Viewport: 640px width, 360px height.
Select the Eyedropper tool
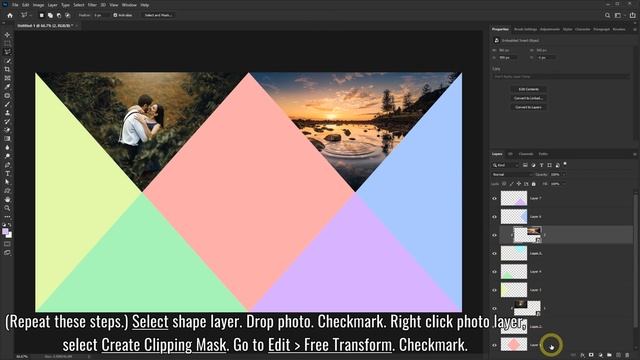pyautogui.click(x=7, y=87)
